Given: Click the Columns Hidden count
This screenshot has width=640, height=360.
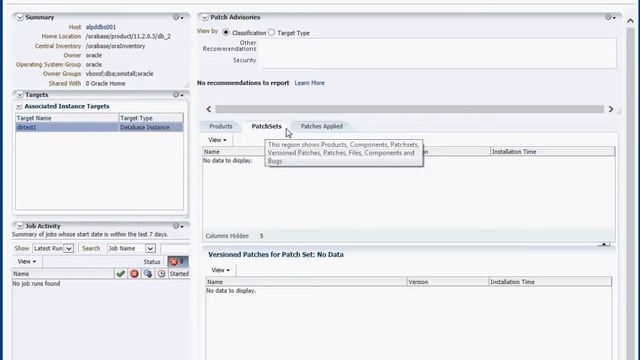Looking at the screenshot, I should pos(262,236).
